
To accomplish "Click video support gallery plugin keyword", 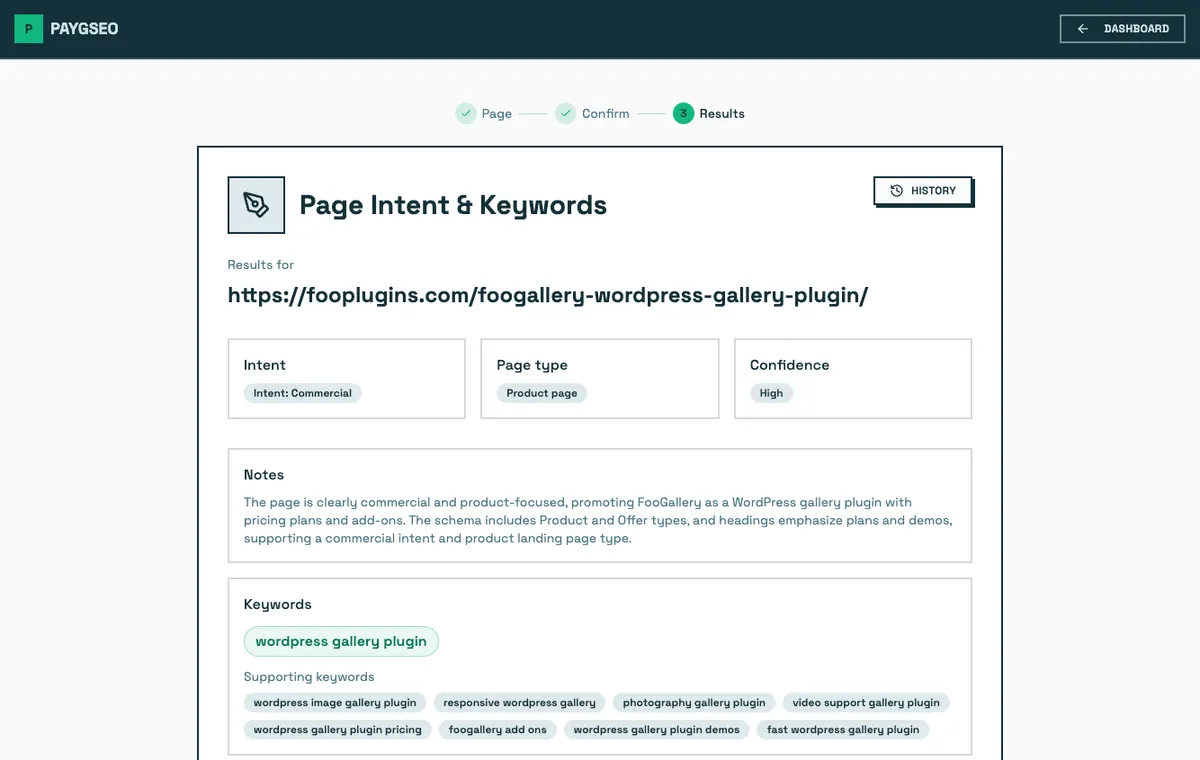I will point(866,702).
